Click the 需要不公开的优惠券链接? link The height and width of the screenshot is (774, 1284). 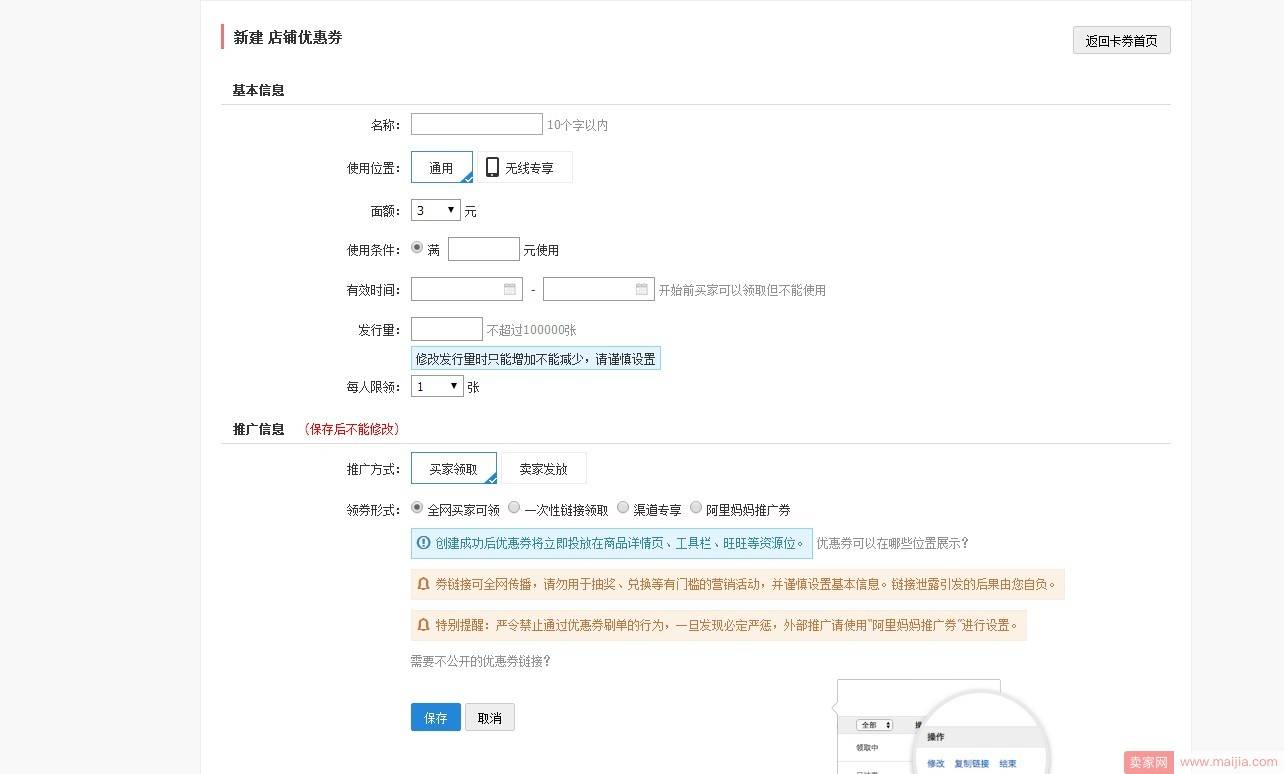click(480, 661)
